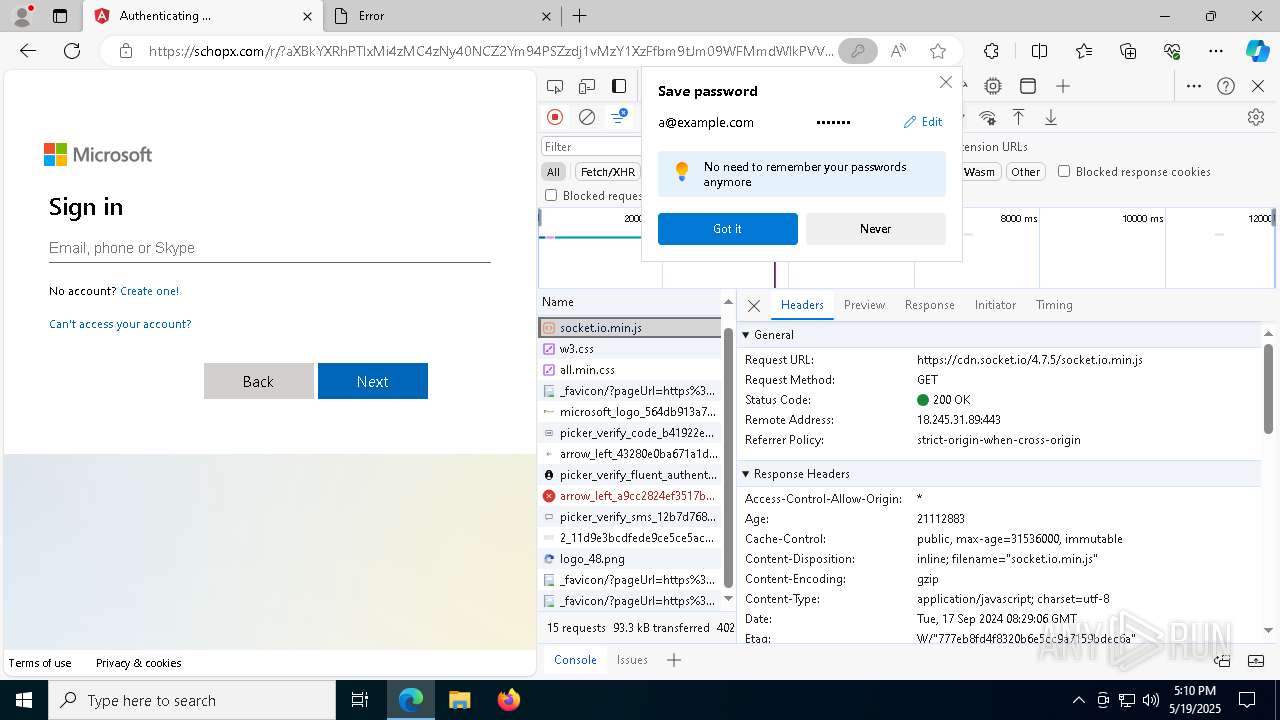The width and height of the screenshot is (1280, 720).
Task: Click the Next button
Action: click(x=373, y=381)
